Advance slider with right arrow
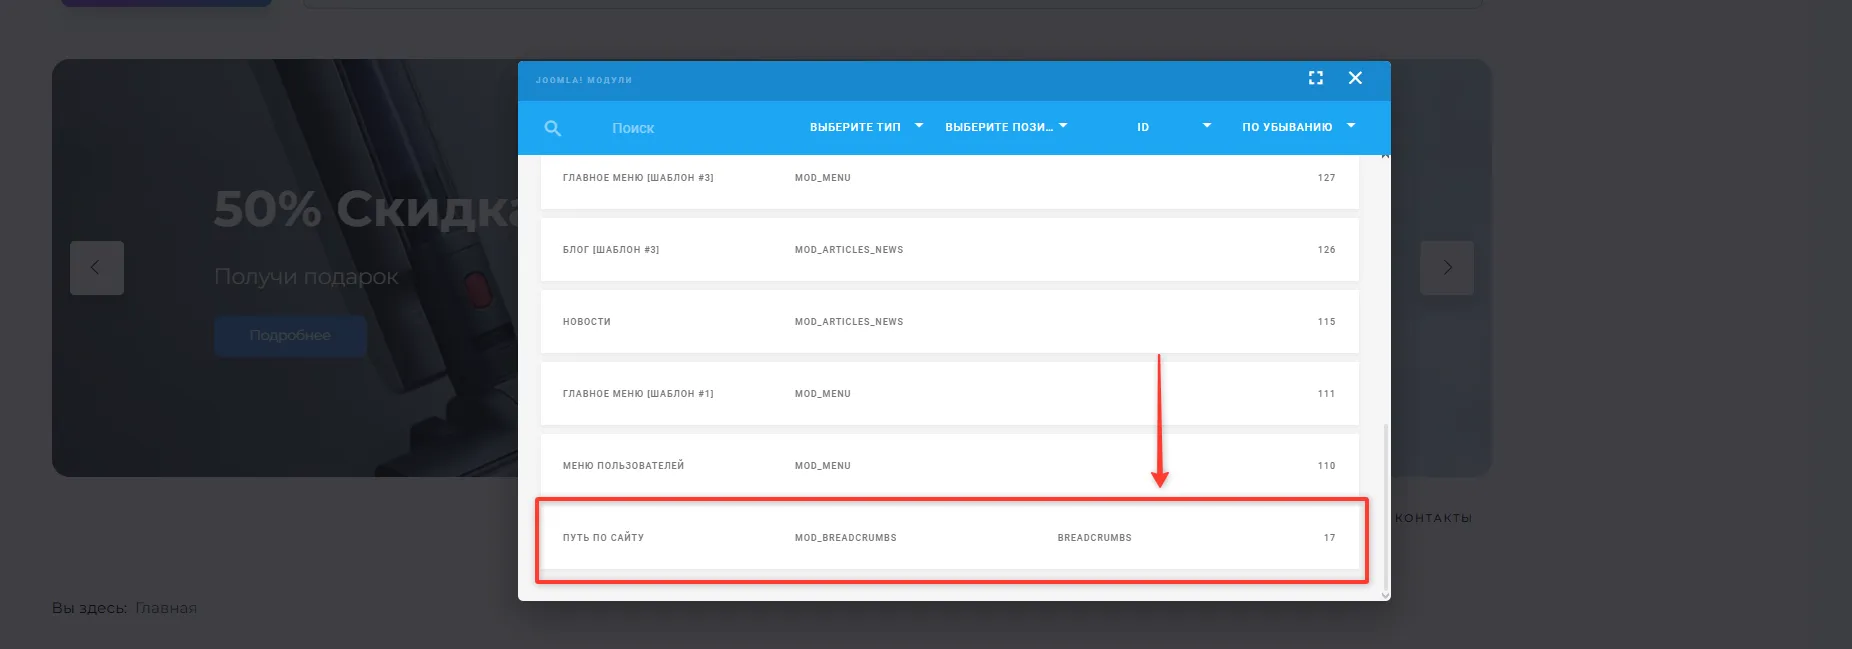Screen dimensions: 1852x649 click(x=1446, y=268)
